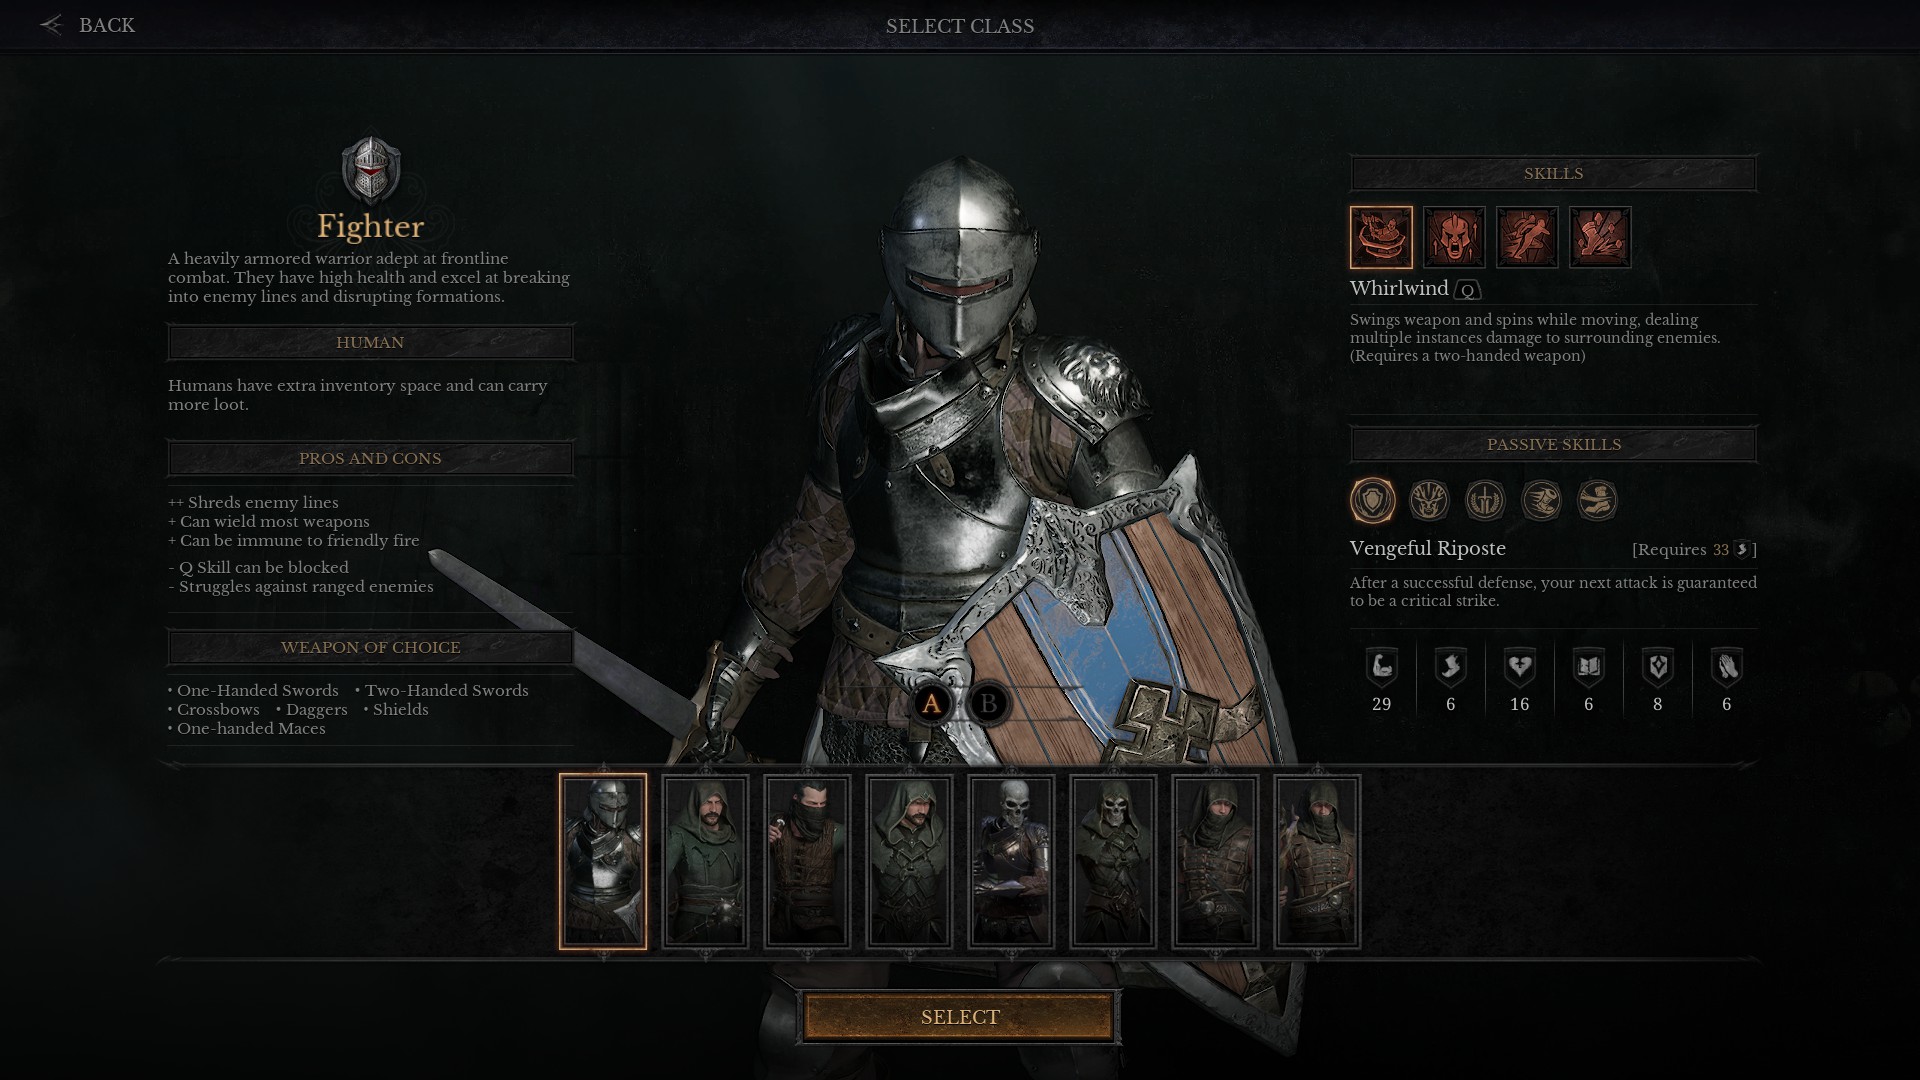1920x1080 pixels.
Task: Expand the PROS AND CONS section
Action: (x=371, y=458)
